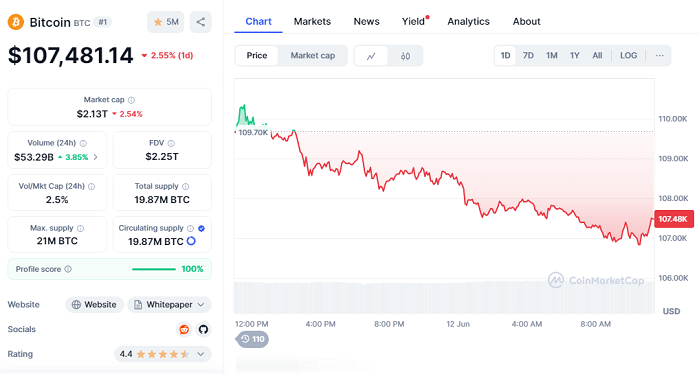Click the $53.29B volume value
This screenshot has height=374, width=699.
tap(34, 157)
